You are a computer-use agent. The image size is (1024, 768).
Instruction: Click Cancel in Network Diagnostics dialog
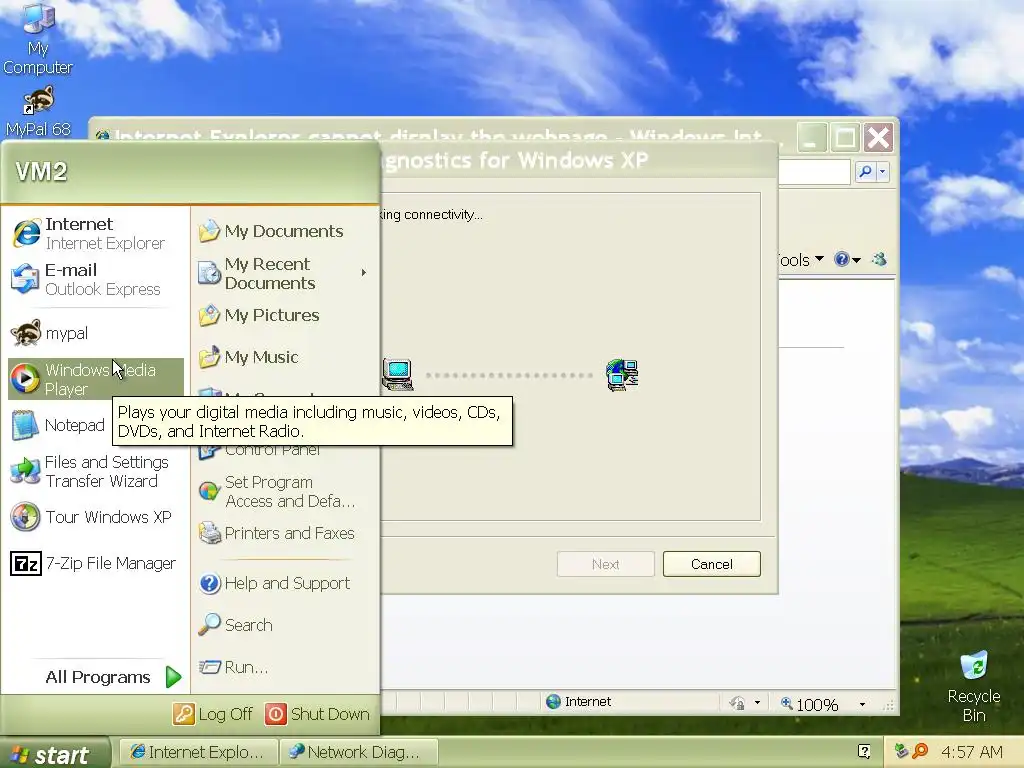click(x=712, y=564)
